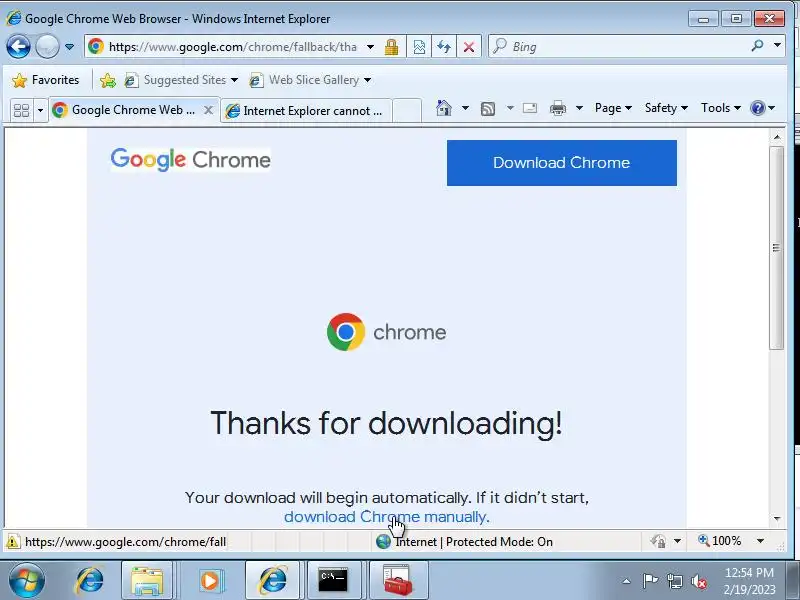Click the security lock icon

tap(391, 47)
